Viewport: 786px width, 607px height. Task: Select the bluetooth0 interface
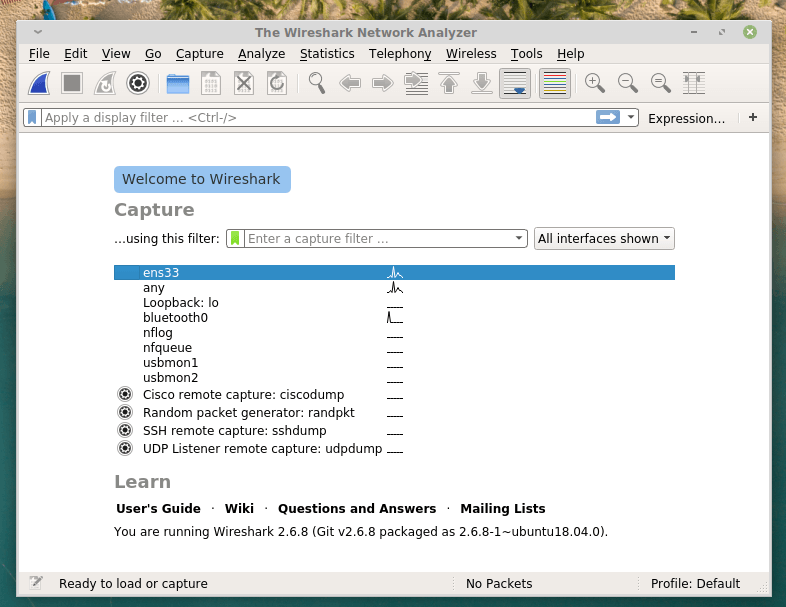click(x=394, y=318)
